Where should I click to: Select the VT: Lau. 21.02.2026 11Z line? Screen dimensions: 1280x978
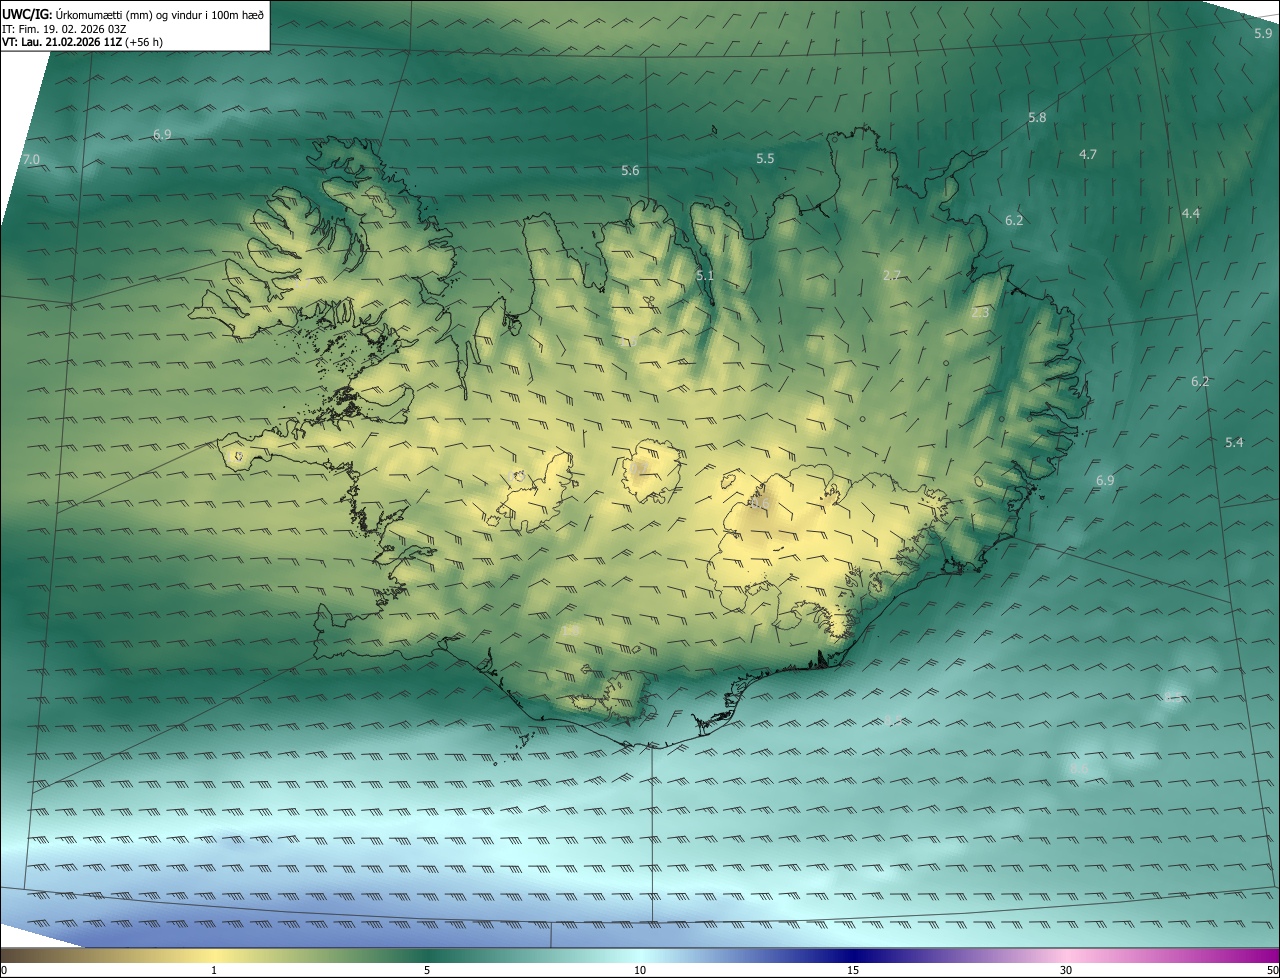[82, 42]
